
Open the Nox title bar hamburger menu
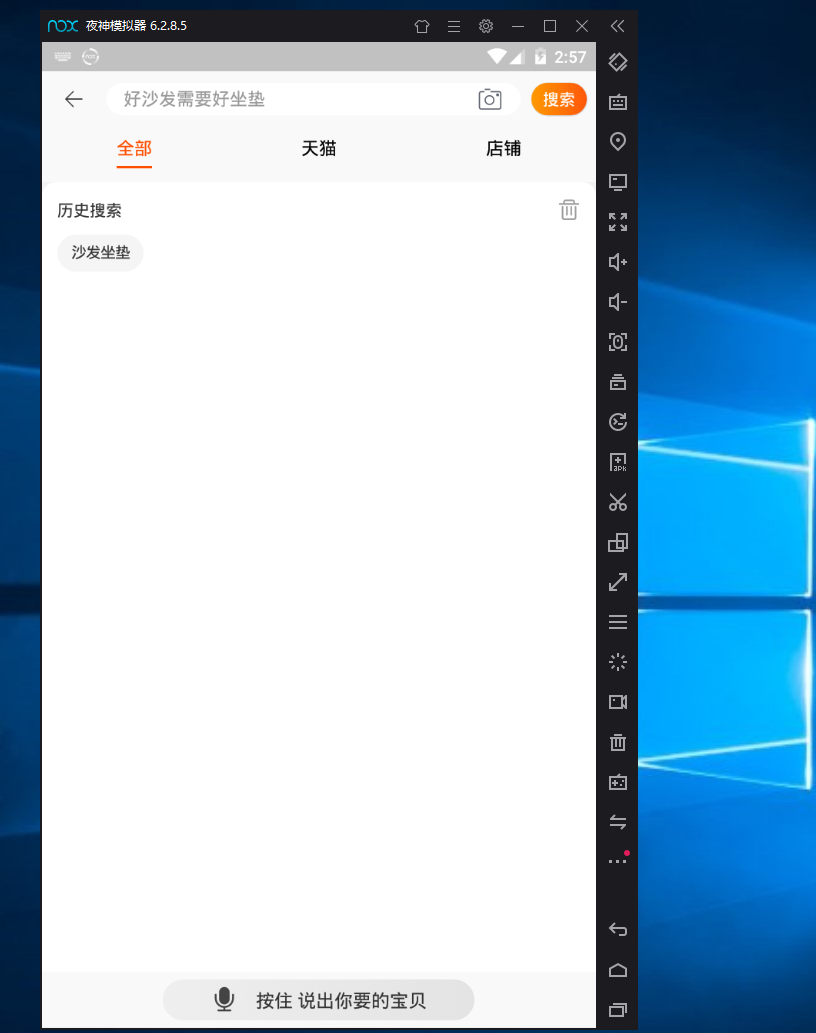tap(454, 26)
